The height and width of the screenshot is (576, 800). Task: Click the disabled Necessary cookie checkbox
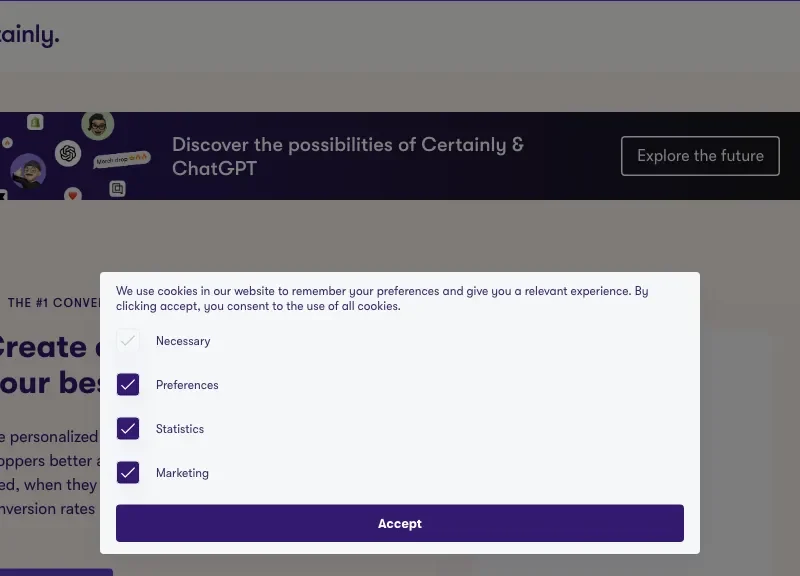point(128,341)
